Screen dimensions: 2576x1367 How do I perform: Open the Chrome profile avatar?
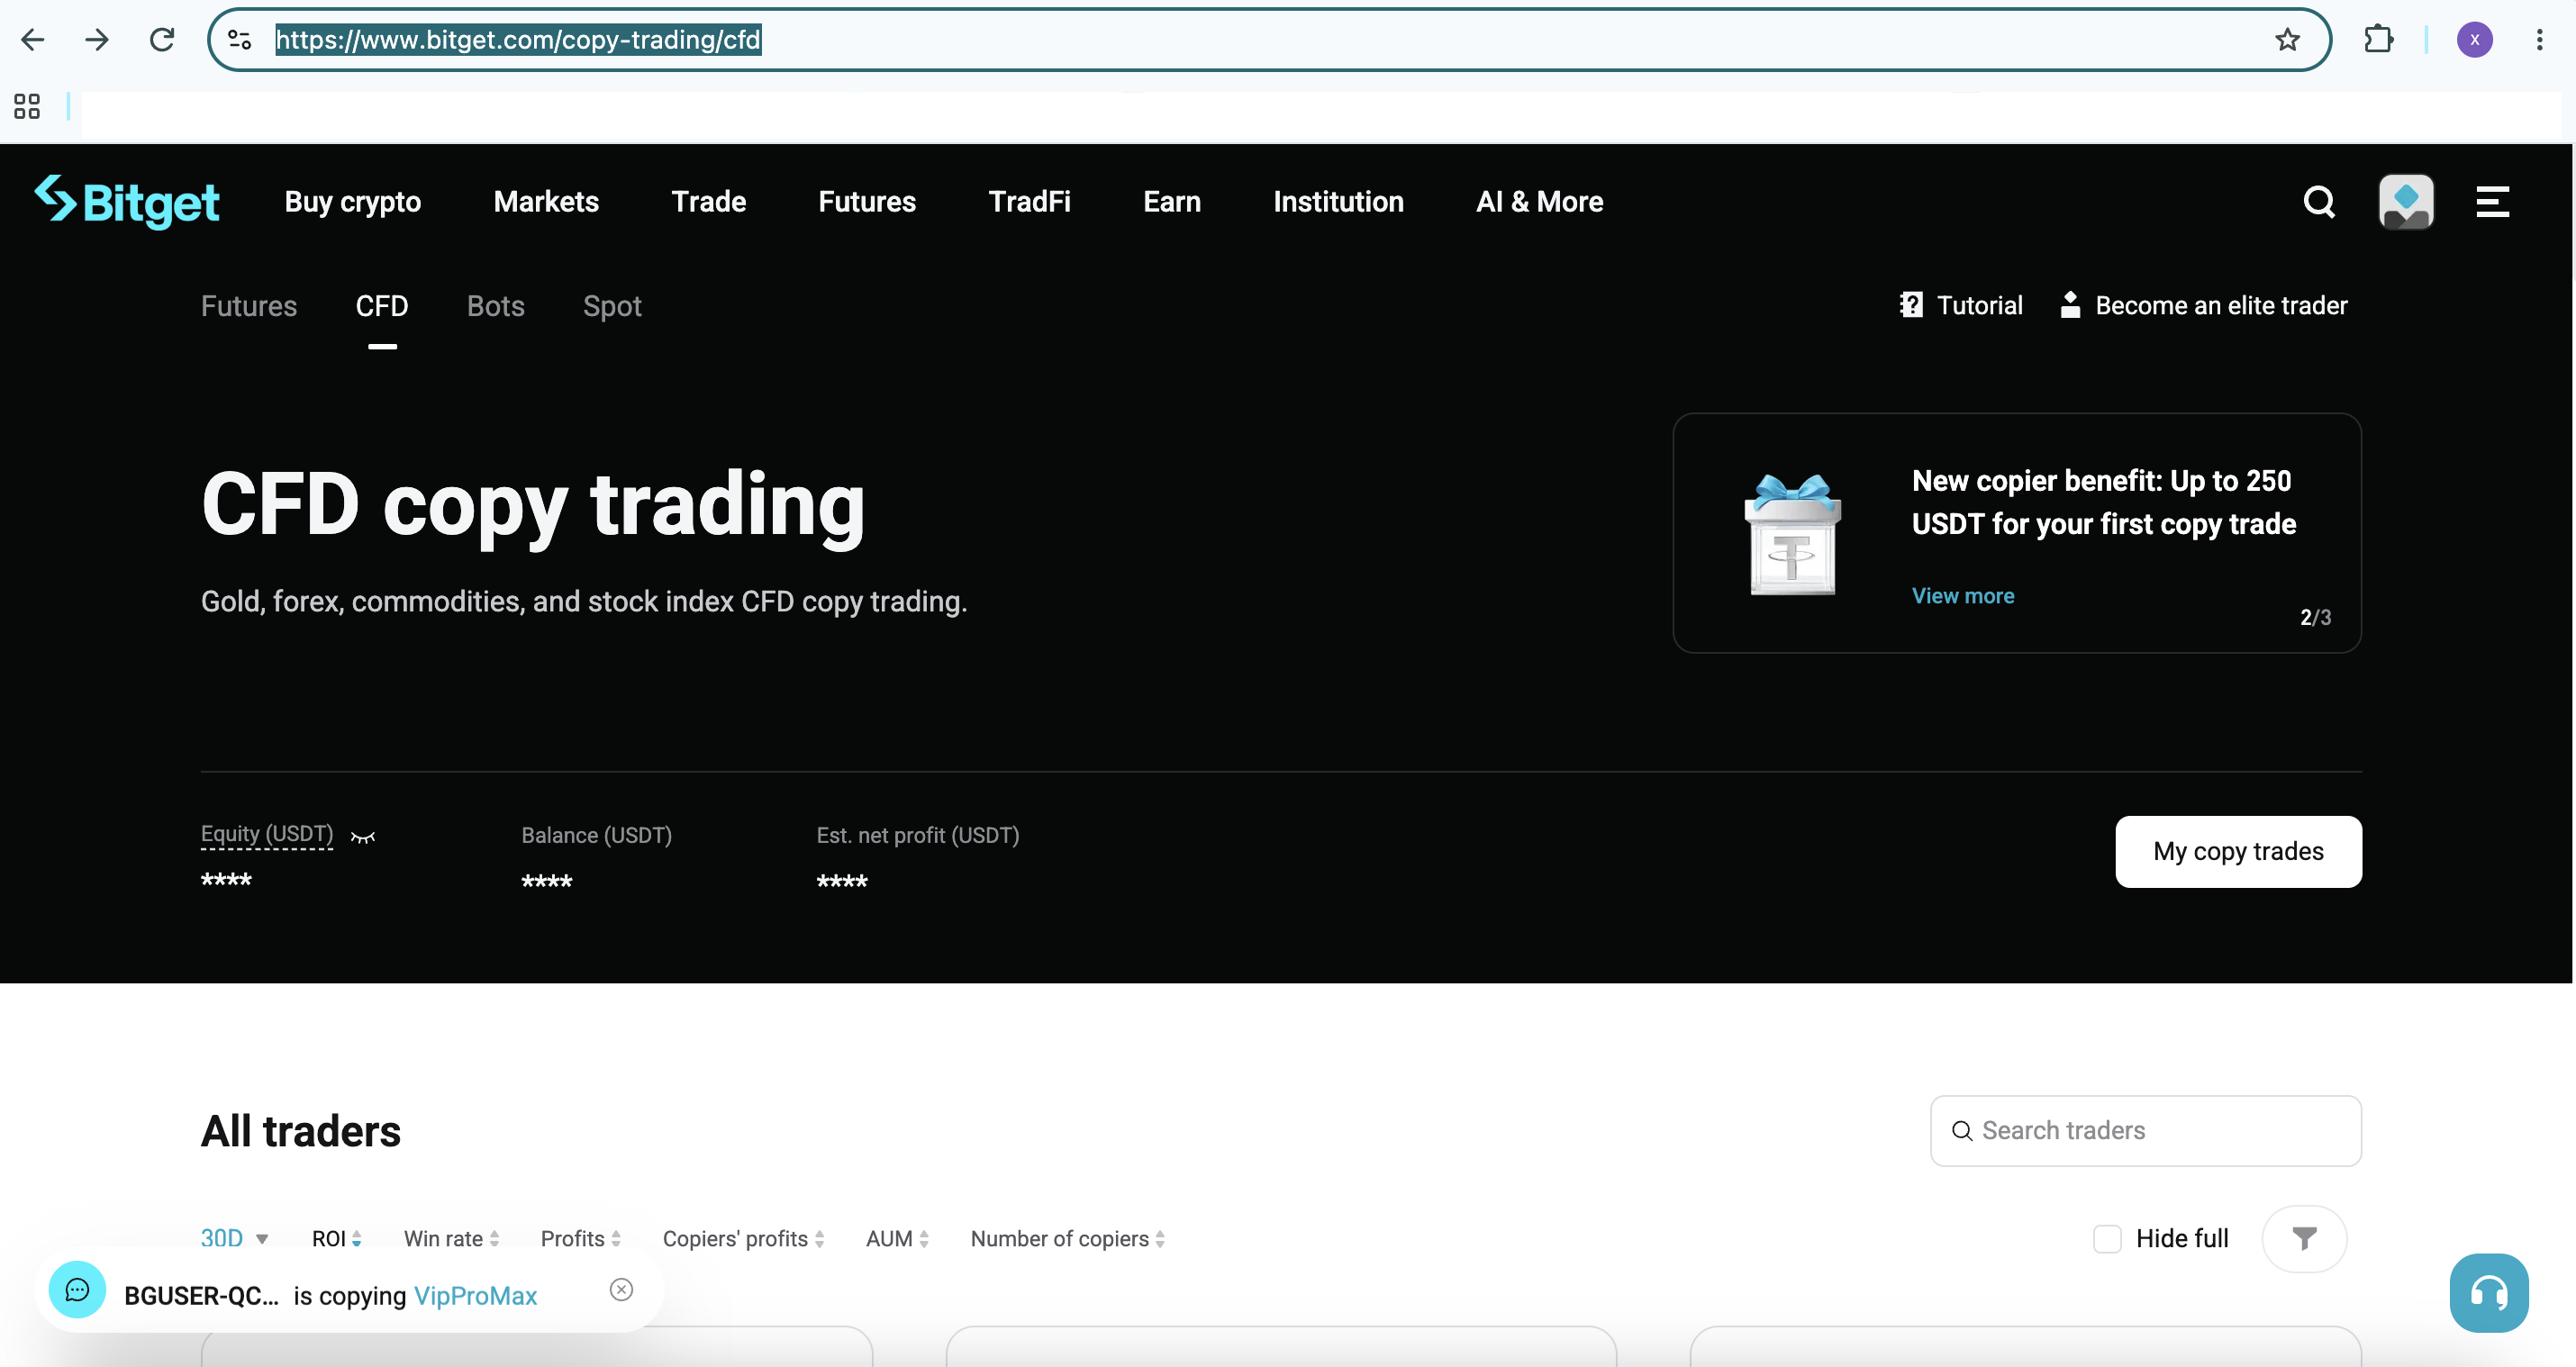[2474, 40]
